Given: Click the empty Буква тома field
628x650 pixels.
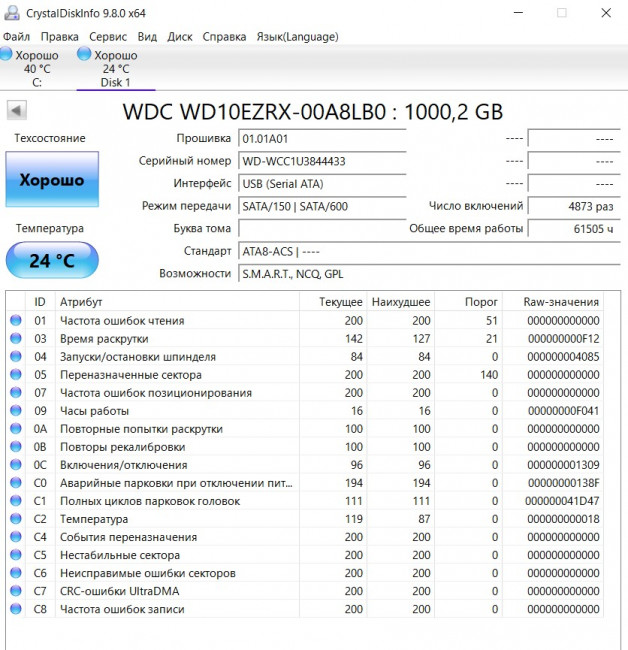Looking at the screenshot, I should point(322,228).
